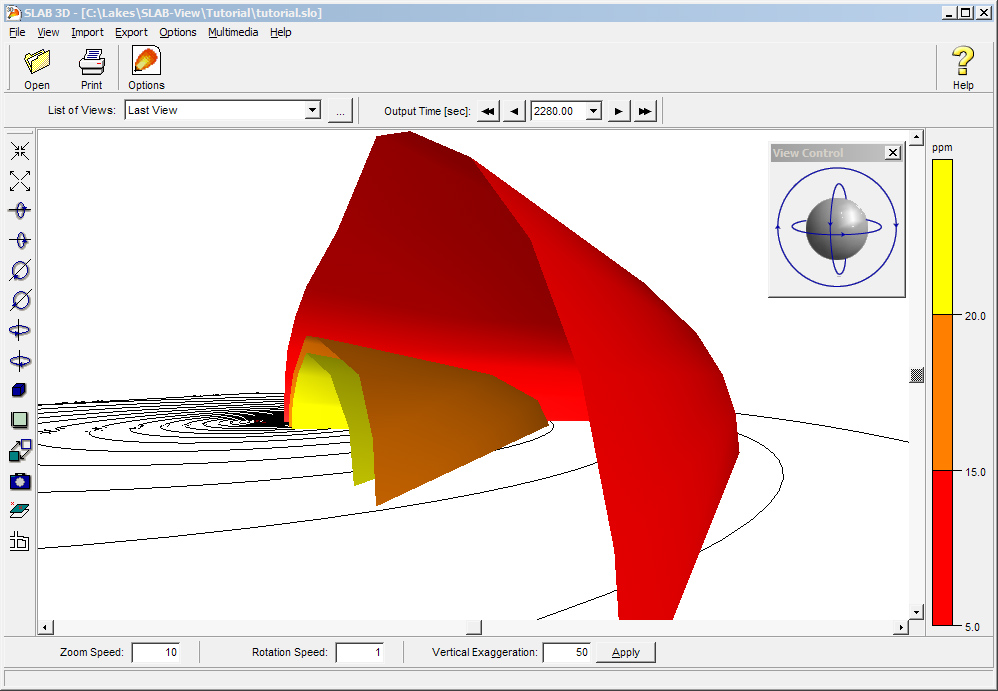Open the Multimedia menu
This screenshot has width=998, height=691.
tap(233, 32)
